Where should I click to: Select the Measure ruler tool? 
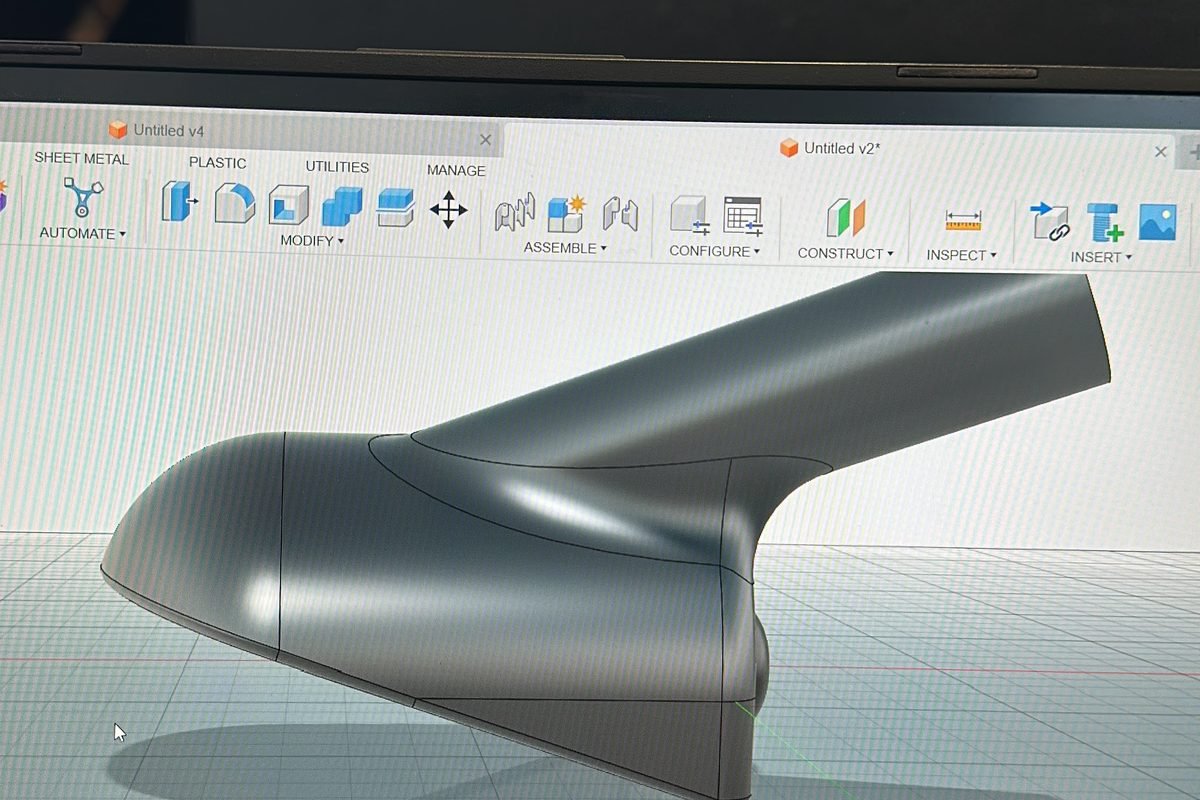coord(962,221)
